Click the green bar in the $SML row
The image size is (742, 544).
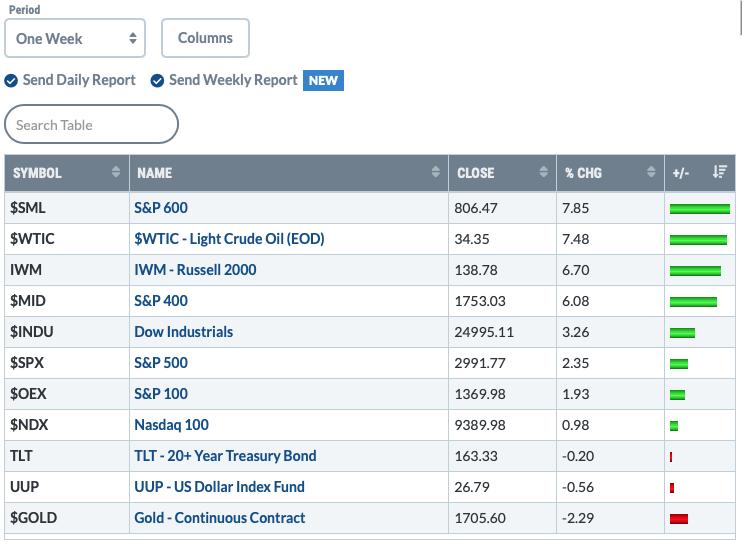[x=700, y=209]
